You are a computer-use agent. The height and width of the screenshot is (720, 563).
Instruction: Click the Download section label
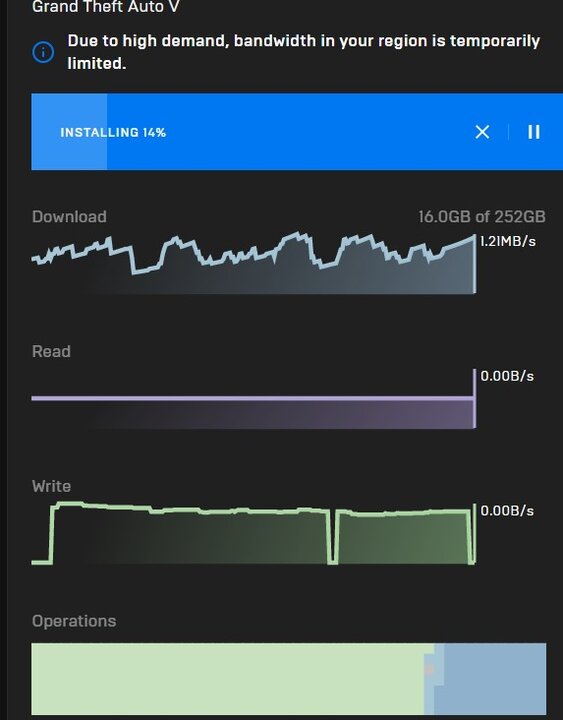click(x=69, y=216)
